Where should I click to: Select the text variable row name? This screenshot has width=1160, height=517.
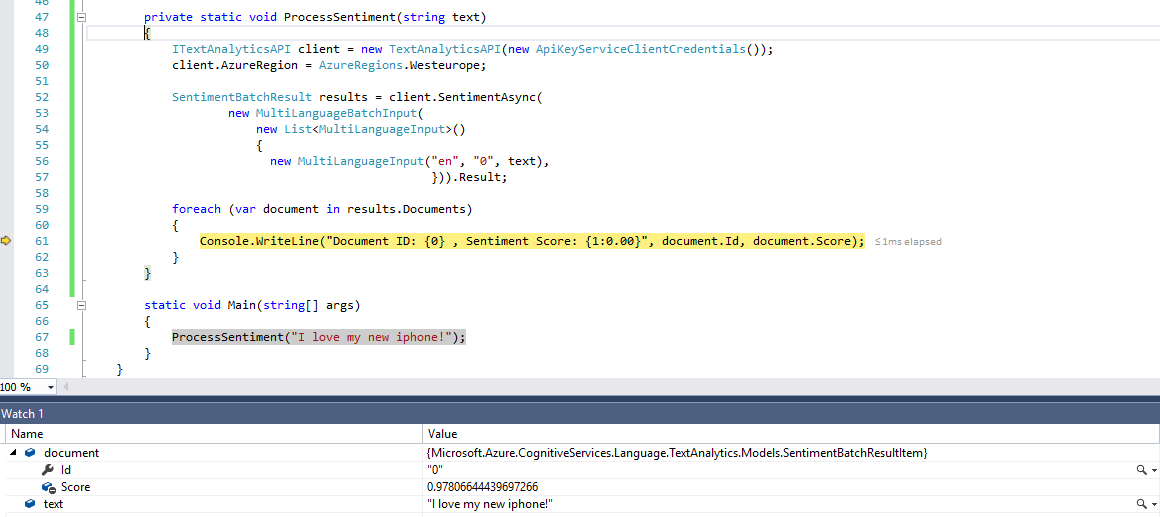[x=53, y=504]
